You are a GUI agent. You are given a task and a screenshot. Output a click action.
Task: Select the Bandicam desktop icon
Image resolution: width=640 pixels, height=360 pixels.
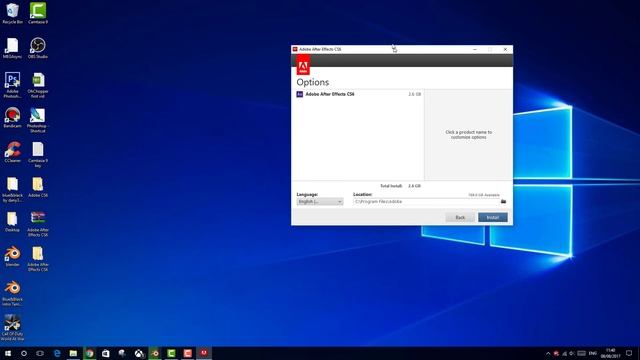point(12,118)
